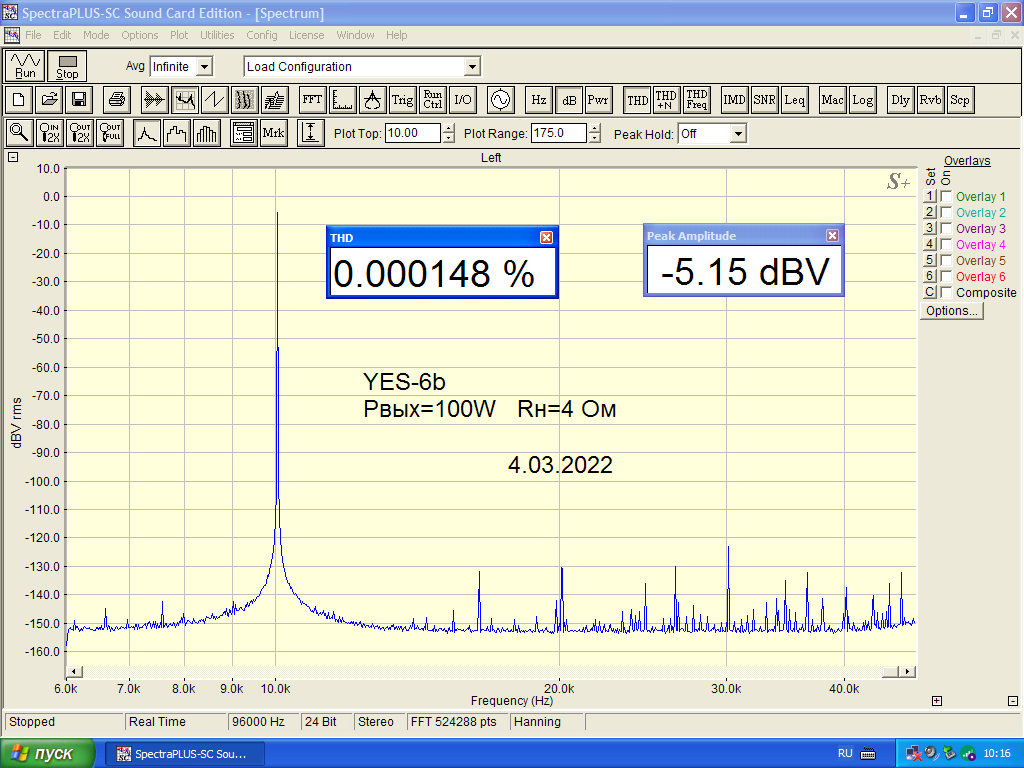The width and height of the screenshot is (1024, 768).
Task: Enable the Overlay 4 checkbox
Action: [946, 244]
